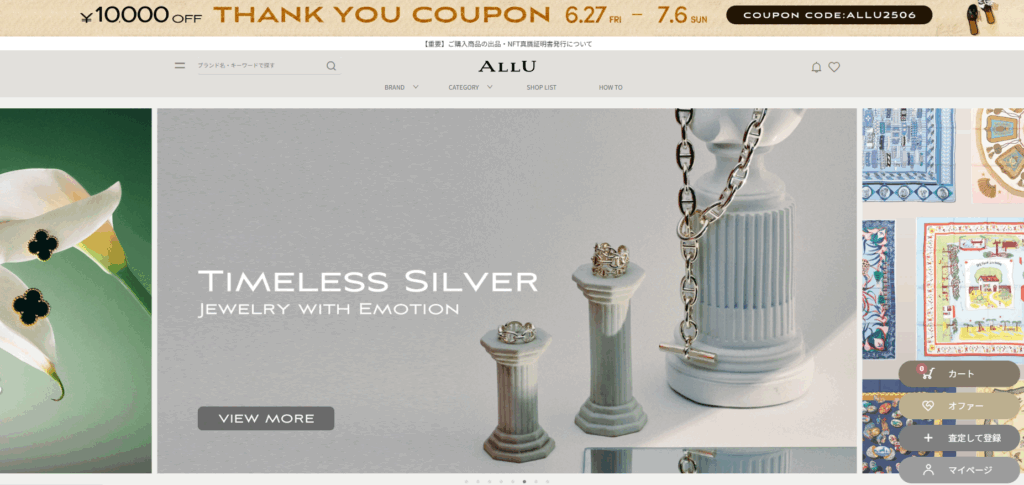
Task: Open the HOW TO menu item
Action: tap(611, 87)
